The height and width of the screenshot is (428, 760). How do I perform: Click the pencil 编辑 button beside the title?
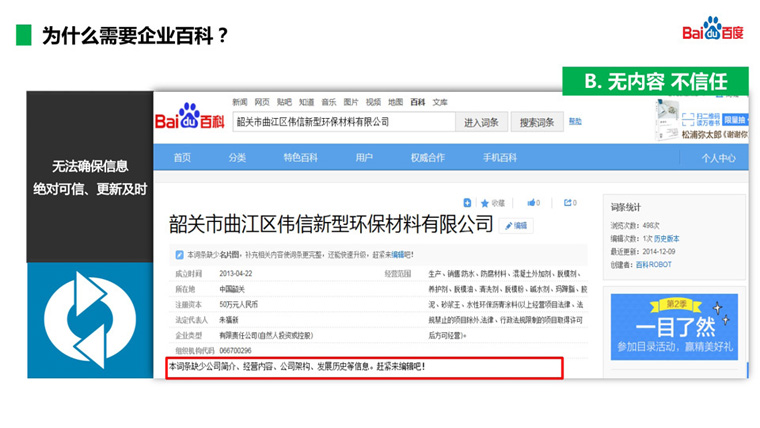coord(516,226)
